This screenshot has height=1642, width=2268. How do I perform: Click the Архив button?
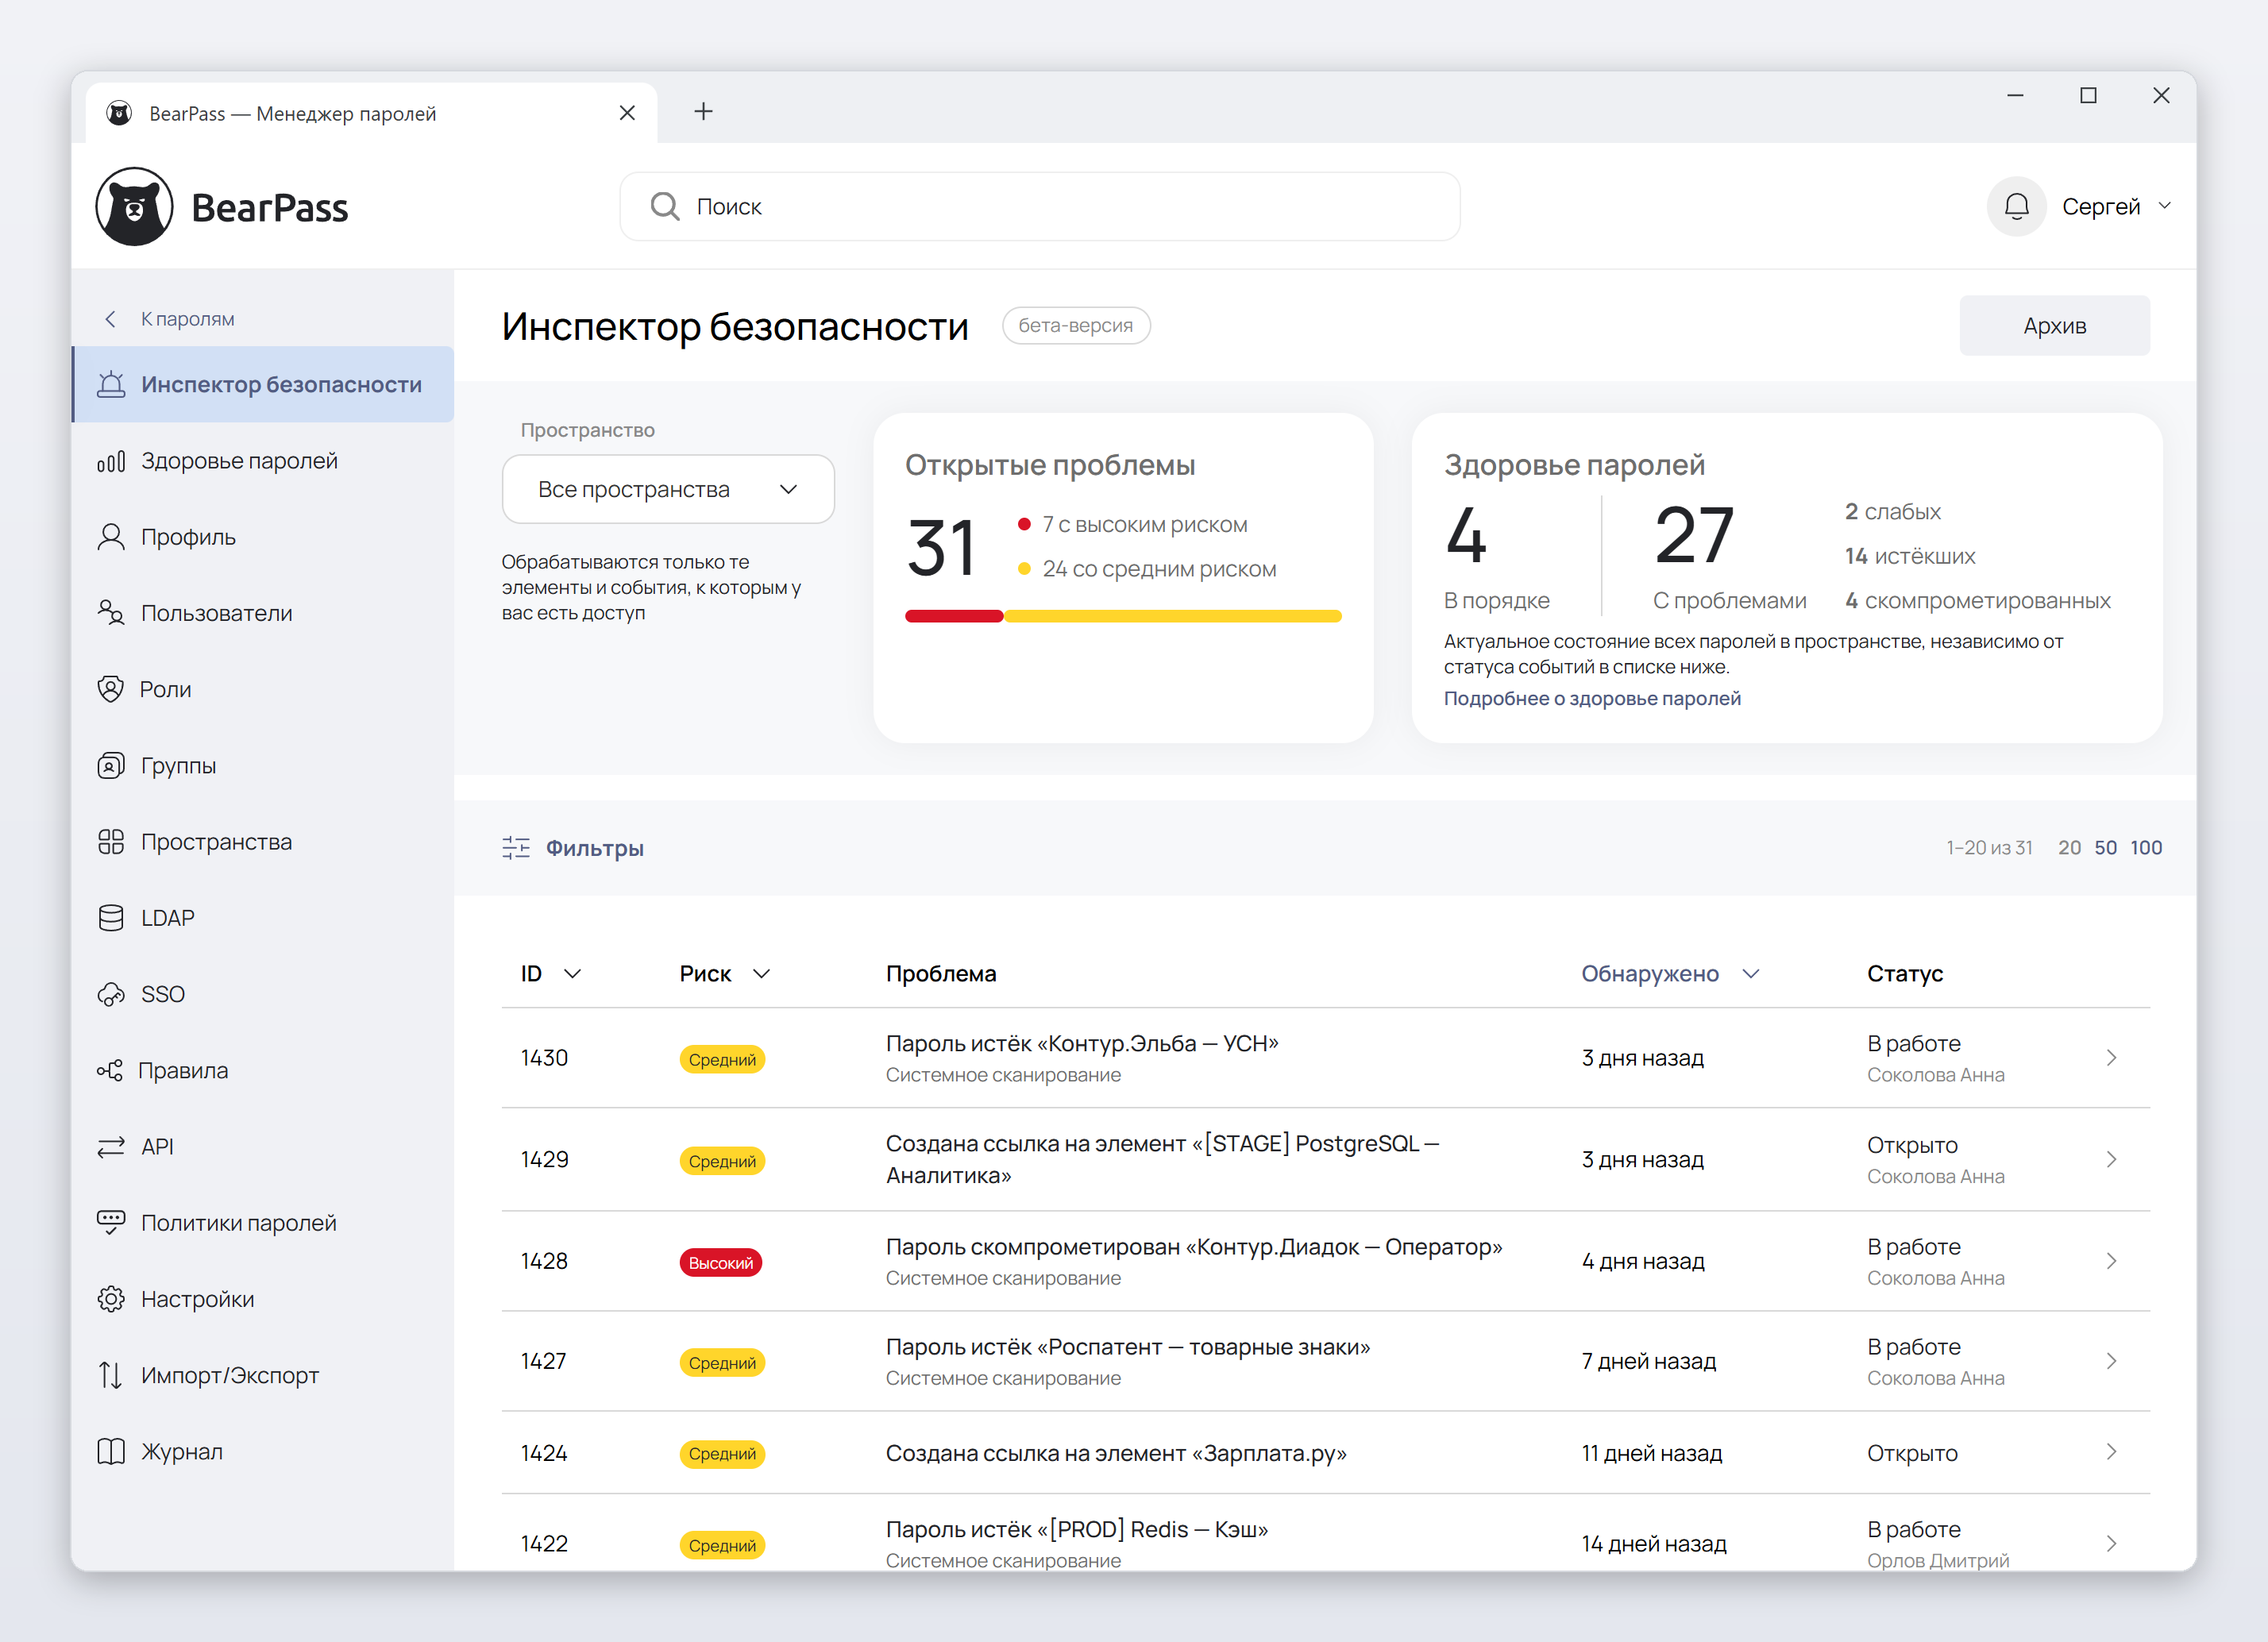[2054, 325]
